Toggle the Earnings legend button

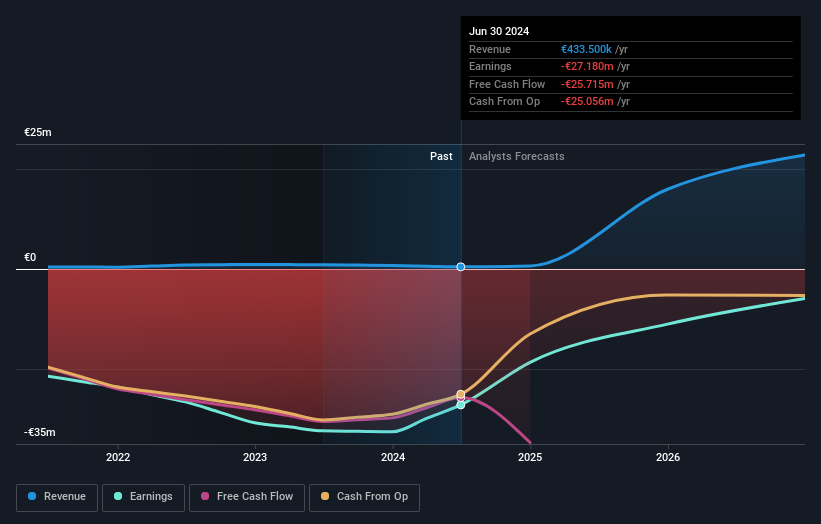point(143,497)
